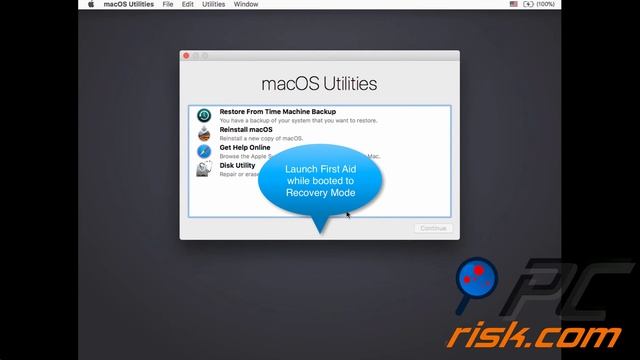This screenshot has height=360, width=640.
Task: Choose the Disk Utility option
Action: 237,165
